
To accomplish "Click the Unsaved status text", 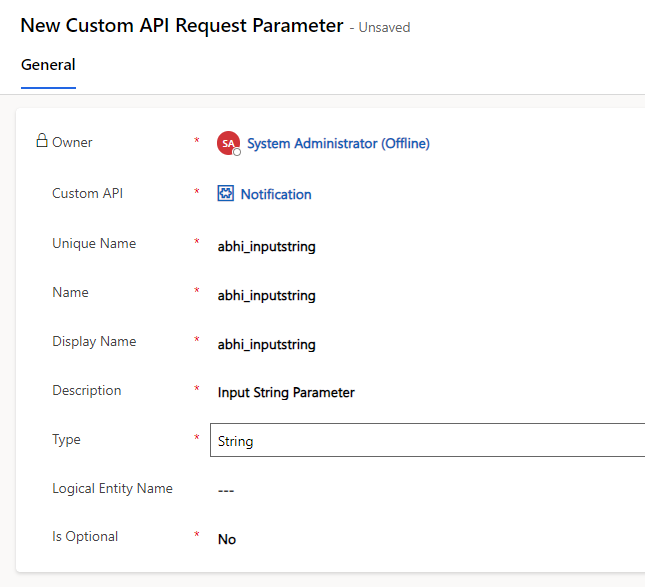I will point(384,28).
